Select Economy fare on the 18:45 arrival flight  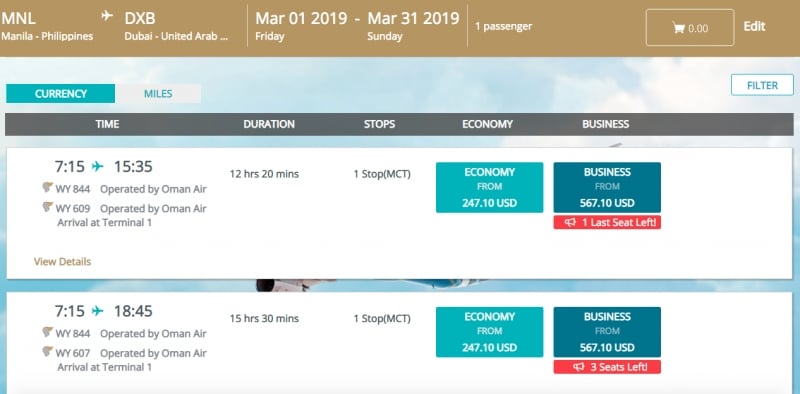coord(489,332)
